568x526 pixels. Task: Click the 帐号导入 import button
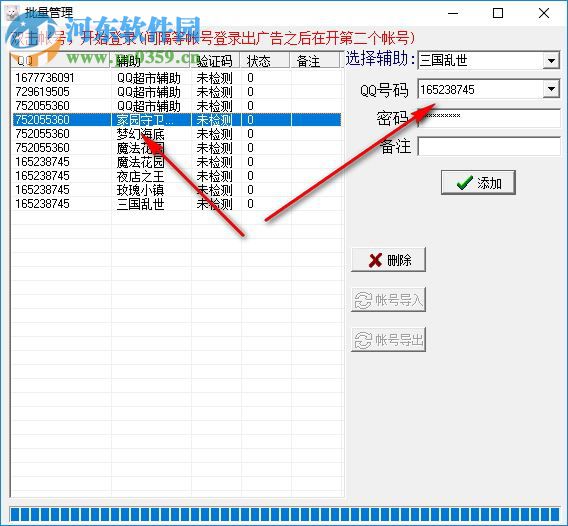388,300
